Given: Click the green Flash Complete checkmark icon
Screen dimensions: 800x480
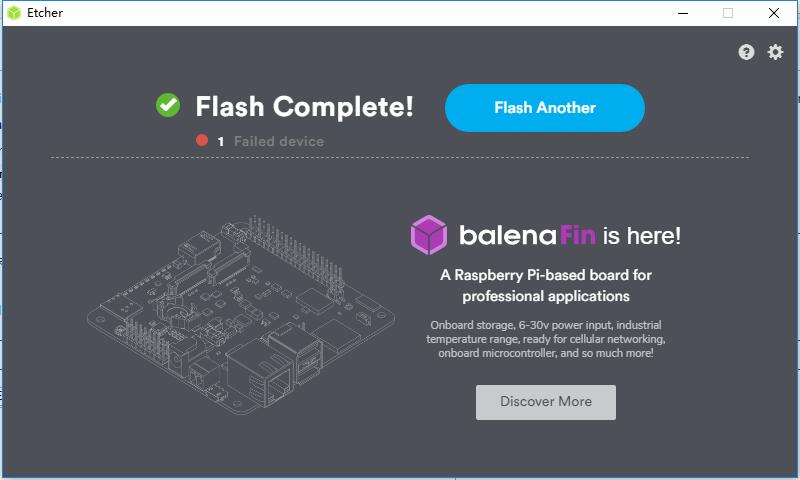Looking at the screenshot, I should click(x=168, y=105).
